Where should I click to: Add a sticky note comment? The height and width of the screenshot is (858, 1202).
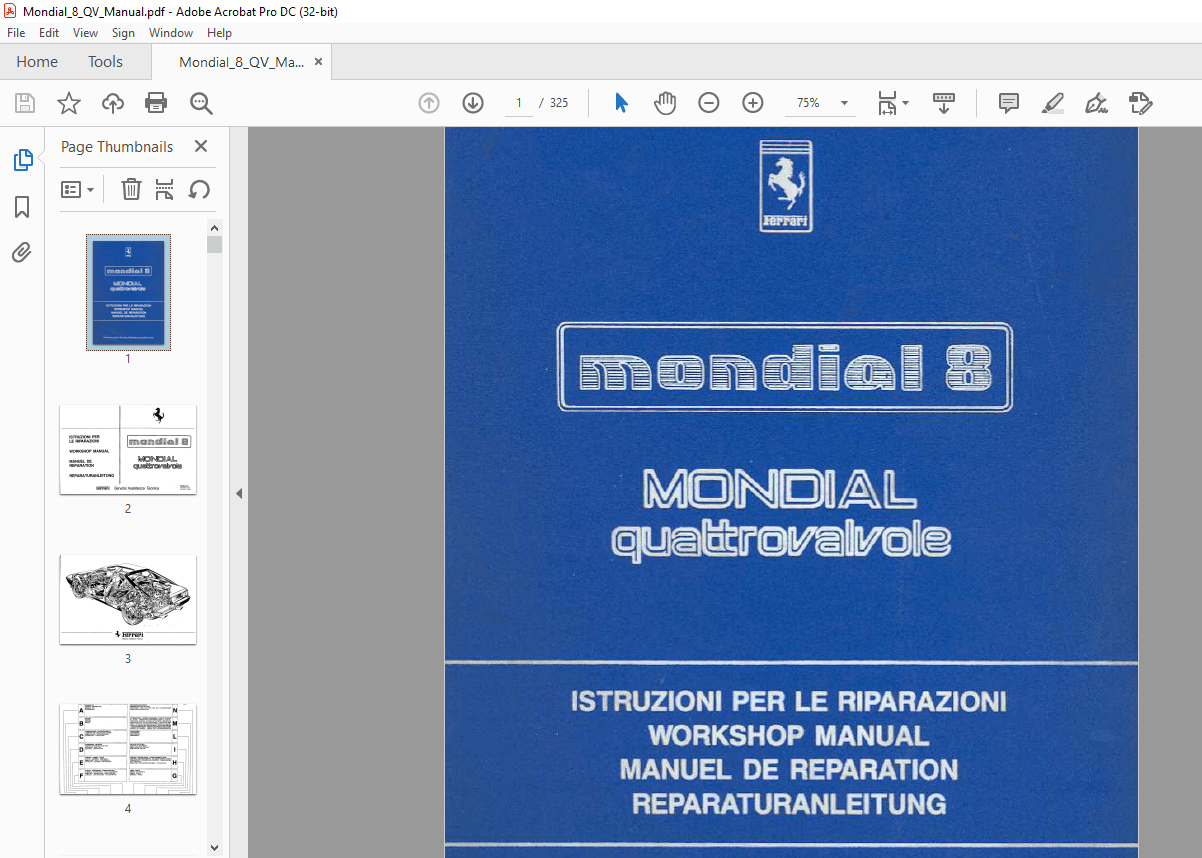pos(1008,103)
